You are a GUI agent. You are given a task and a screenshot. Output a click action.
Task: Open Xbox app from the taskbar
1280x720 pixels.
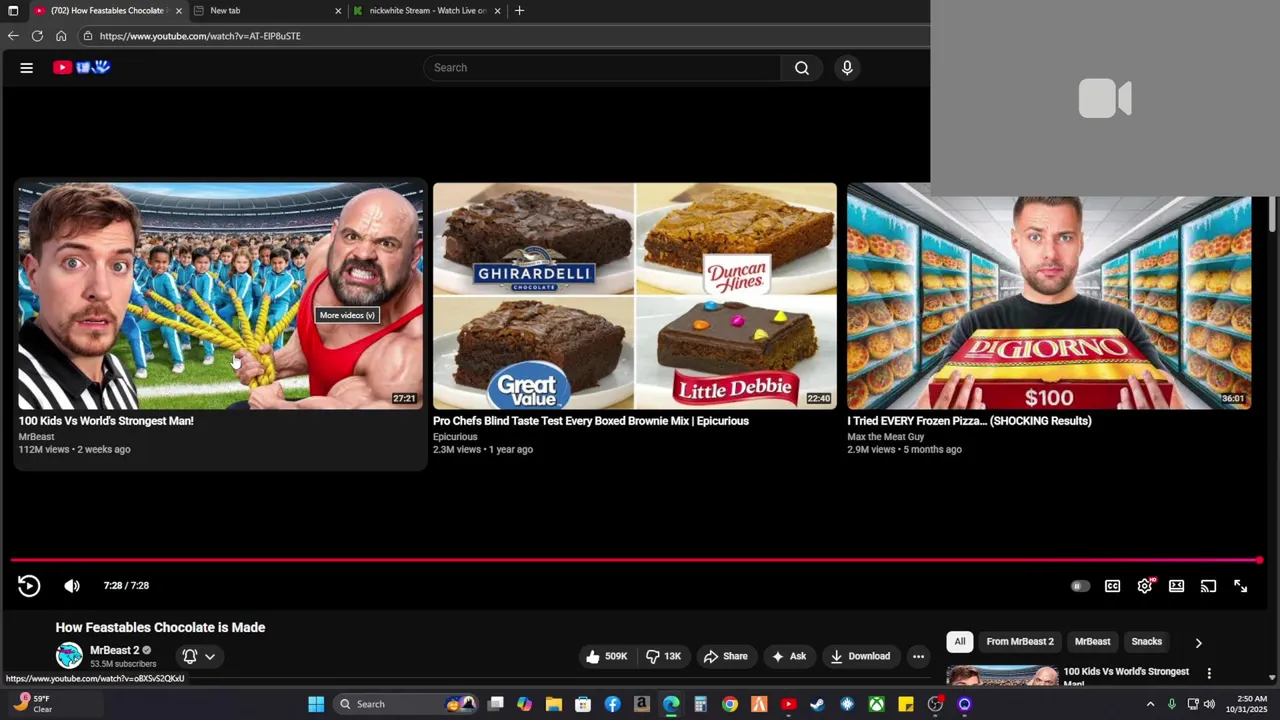click(x=876, y=704)
